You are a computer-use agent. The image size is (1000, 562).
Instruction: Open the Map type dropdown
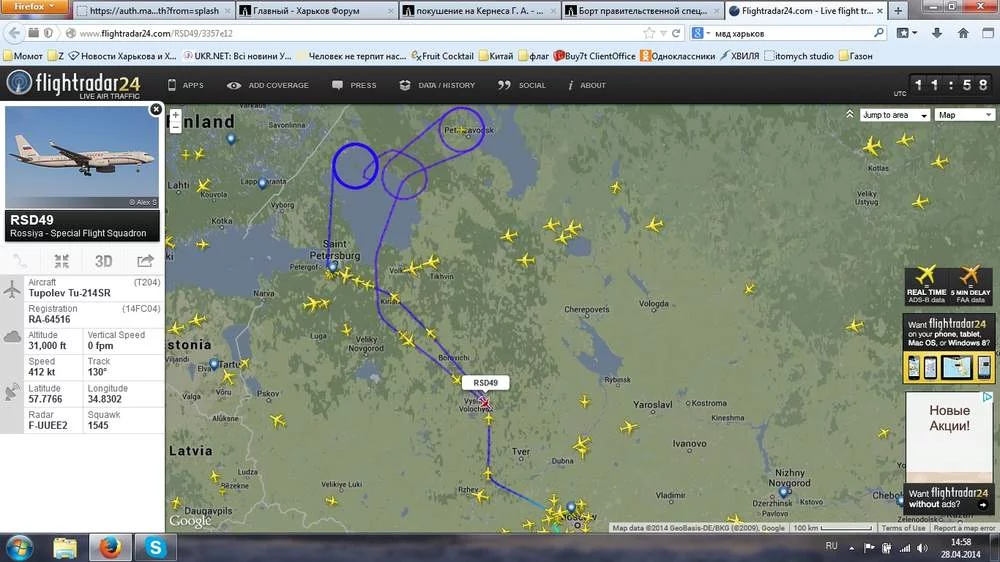click(x=965, y=115)
